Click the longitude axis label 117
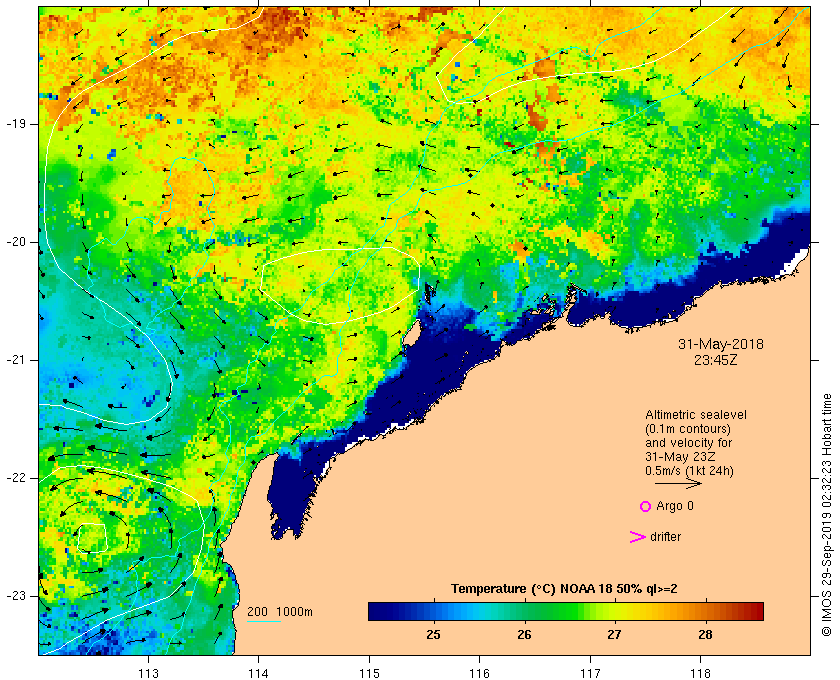The height and width of the screenshot is (680, 840). (590, 673)
